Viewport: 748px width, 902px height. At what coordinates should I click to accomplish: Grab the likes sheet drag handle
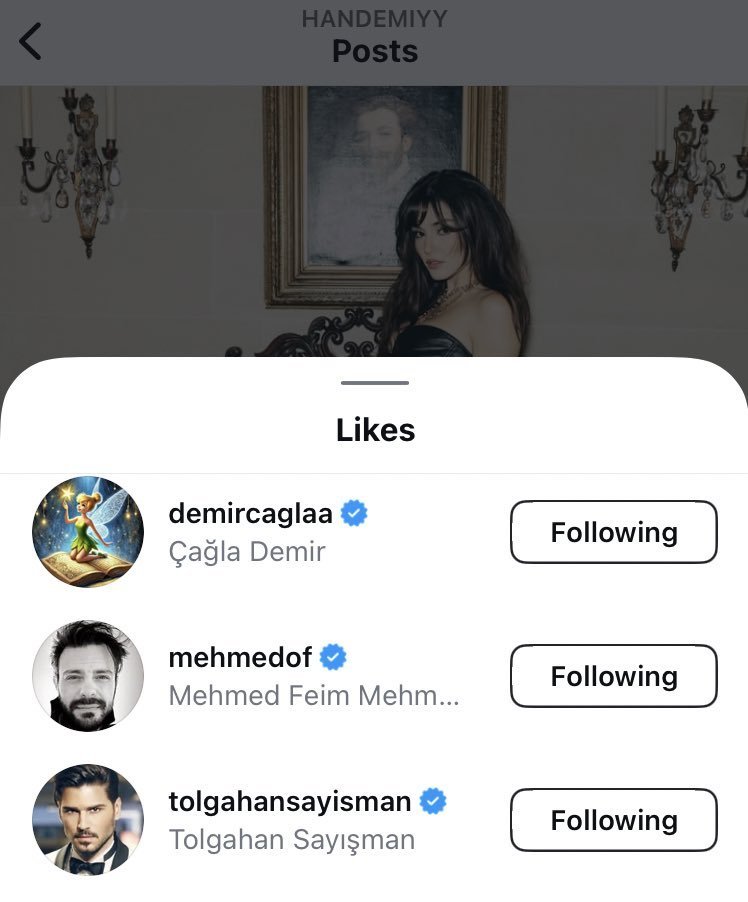click(375, 383)
